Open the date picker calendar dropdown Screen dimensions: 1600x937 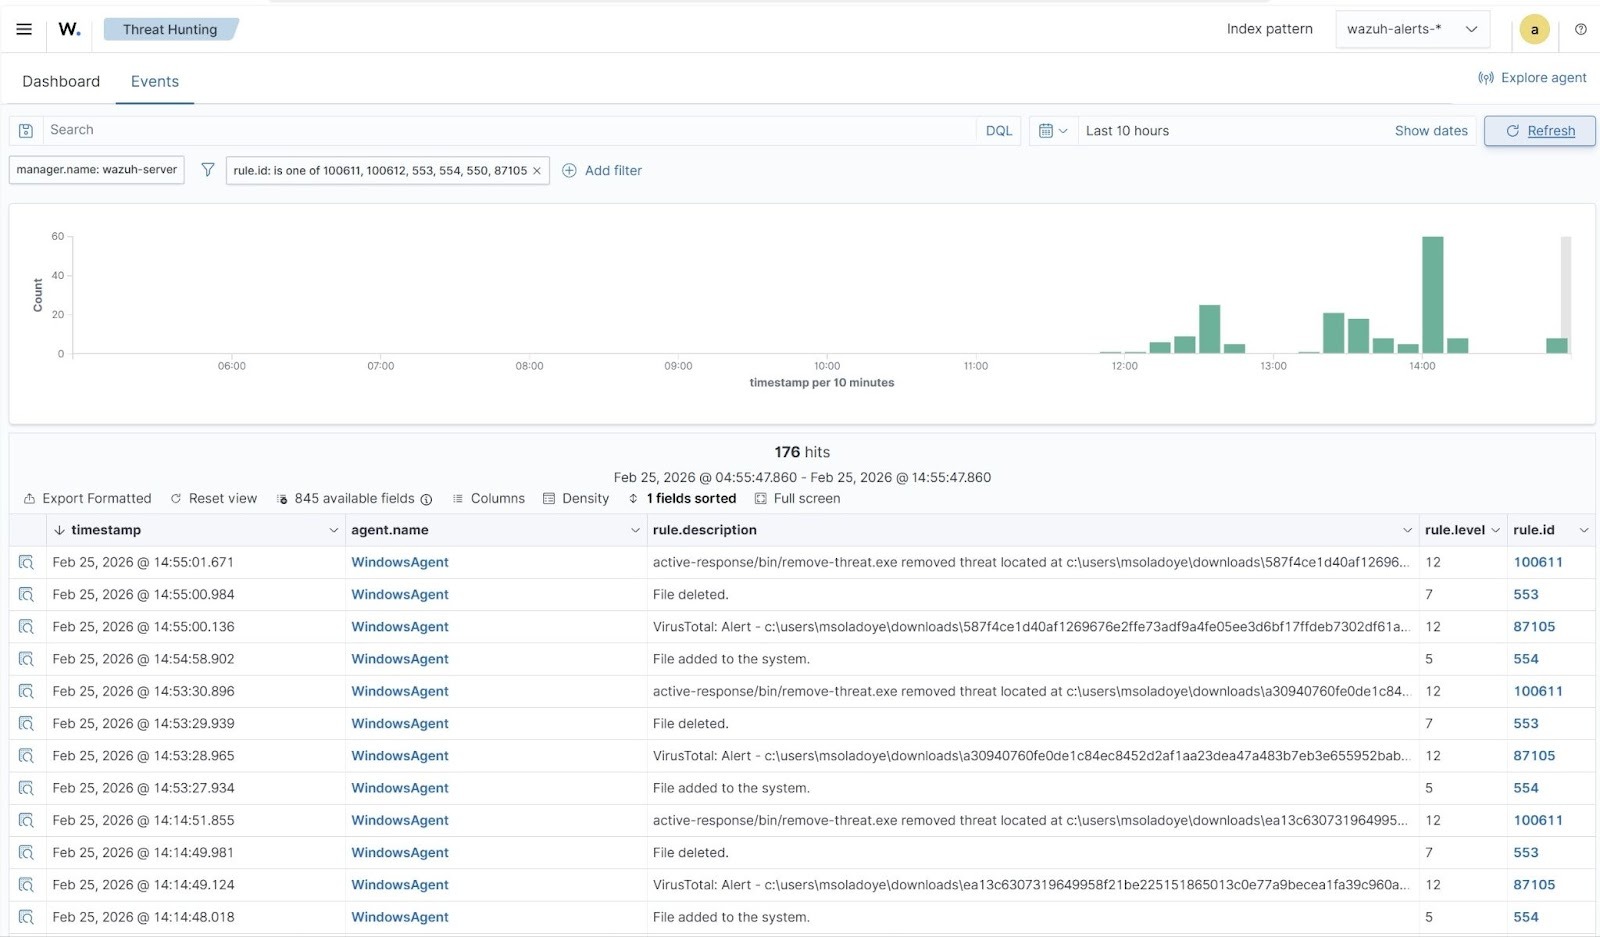tap(1052, 130)
